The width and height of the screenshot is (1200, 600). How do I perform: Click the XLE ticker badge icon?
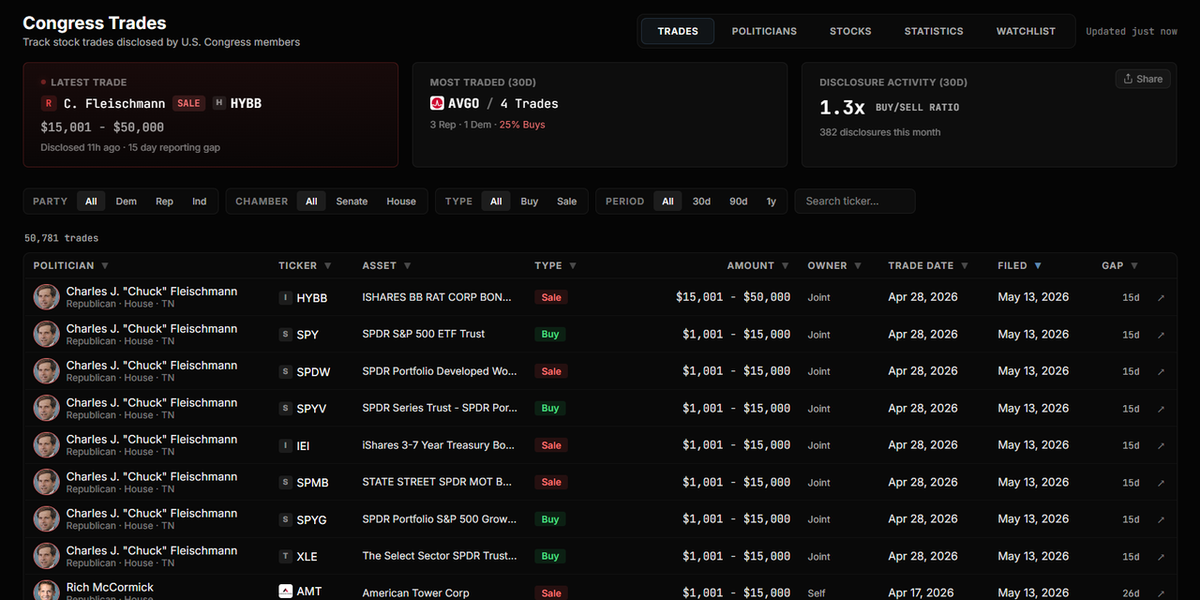(x=286, y=557)
